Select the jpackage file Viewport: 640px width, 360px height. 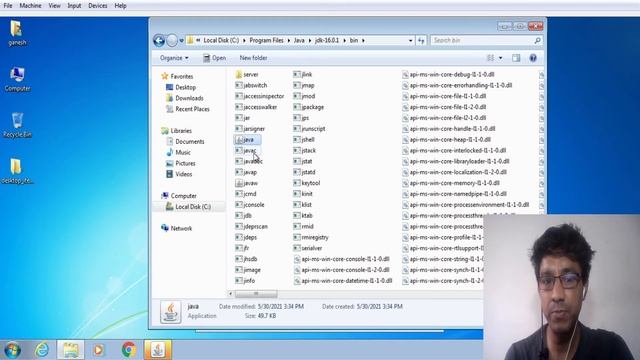(309, 107)
